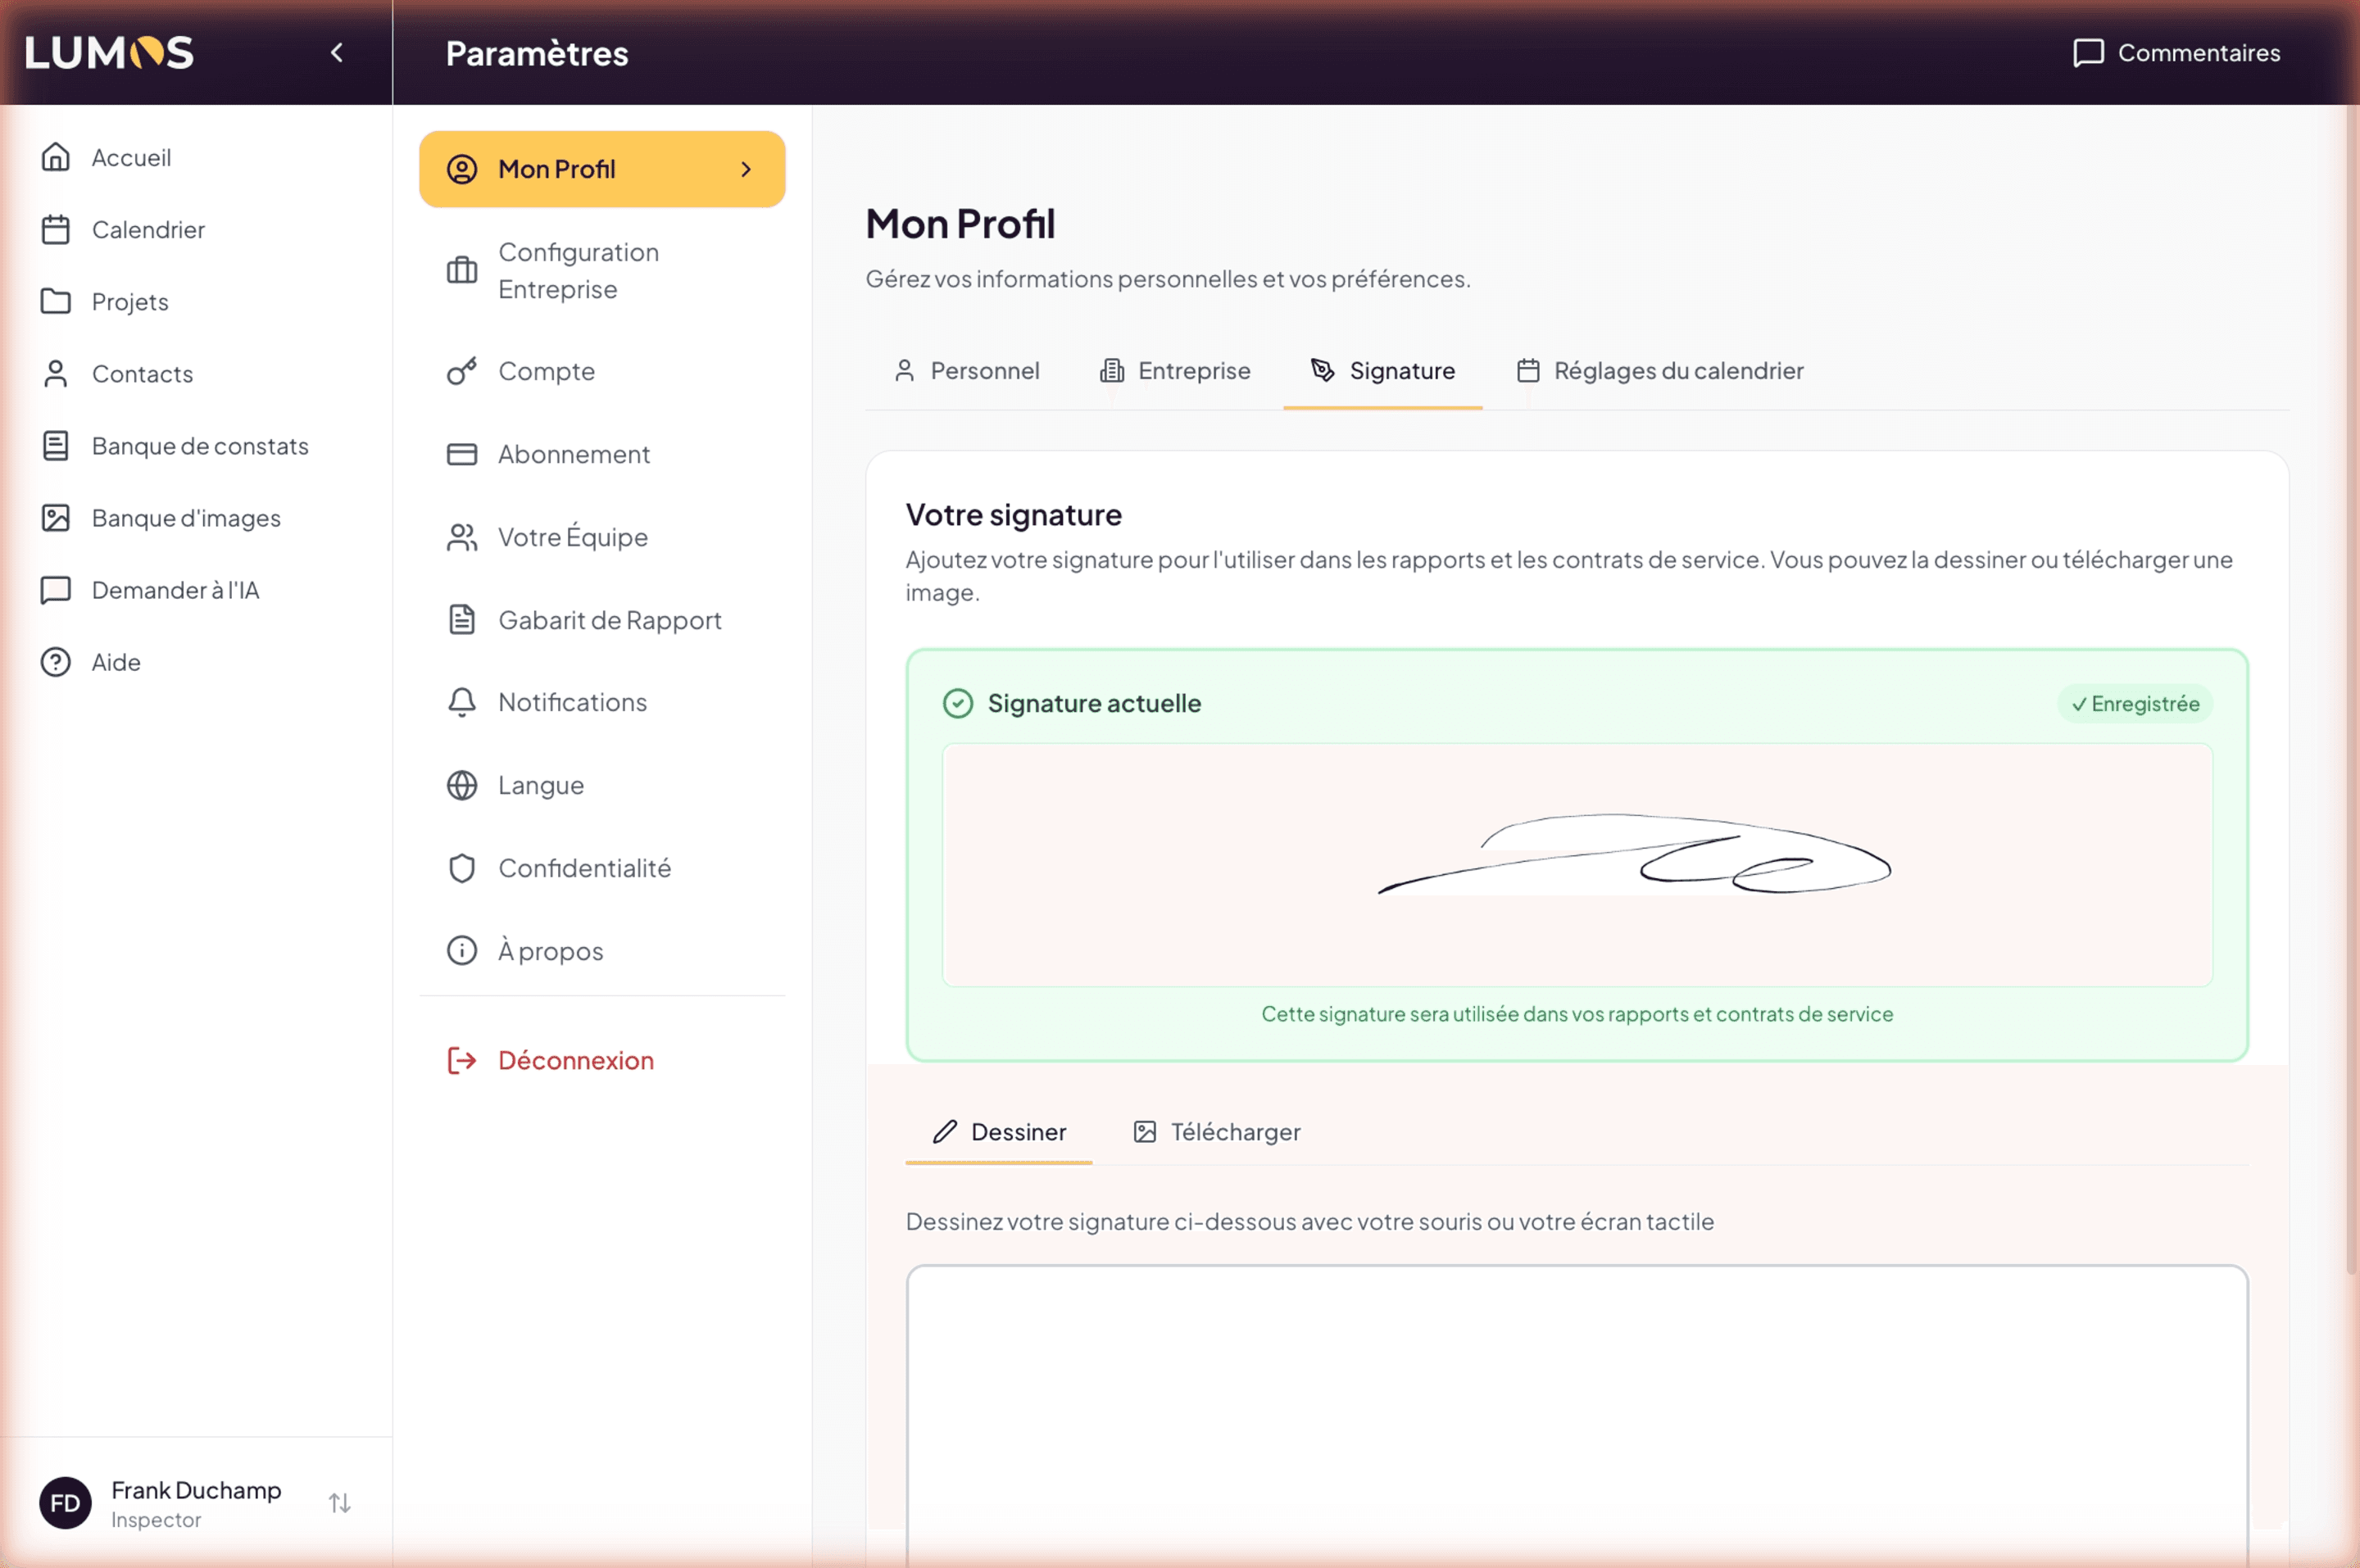Select the Signature tab

coord(1383,371)
